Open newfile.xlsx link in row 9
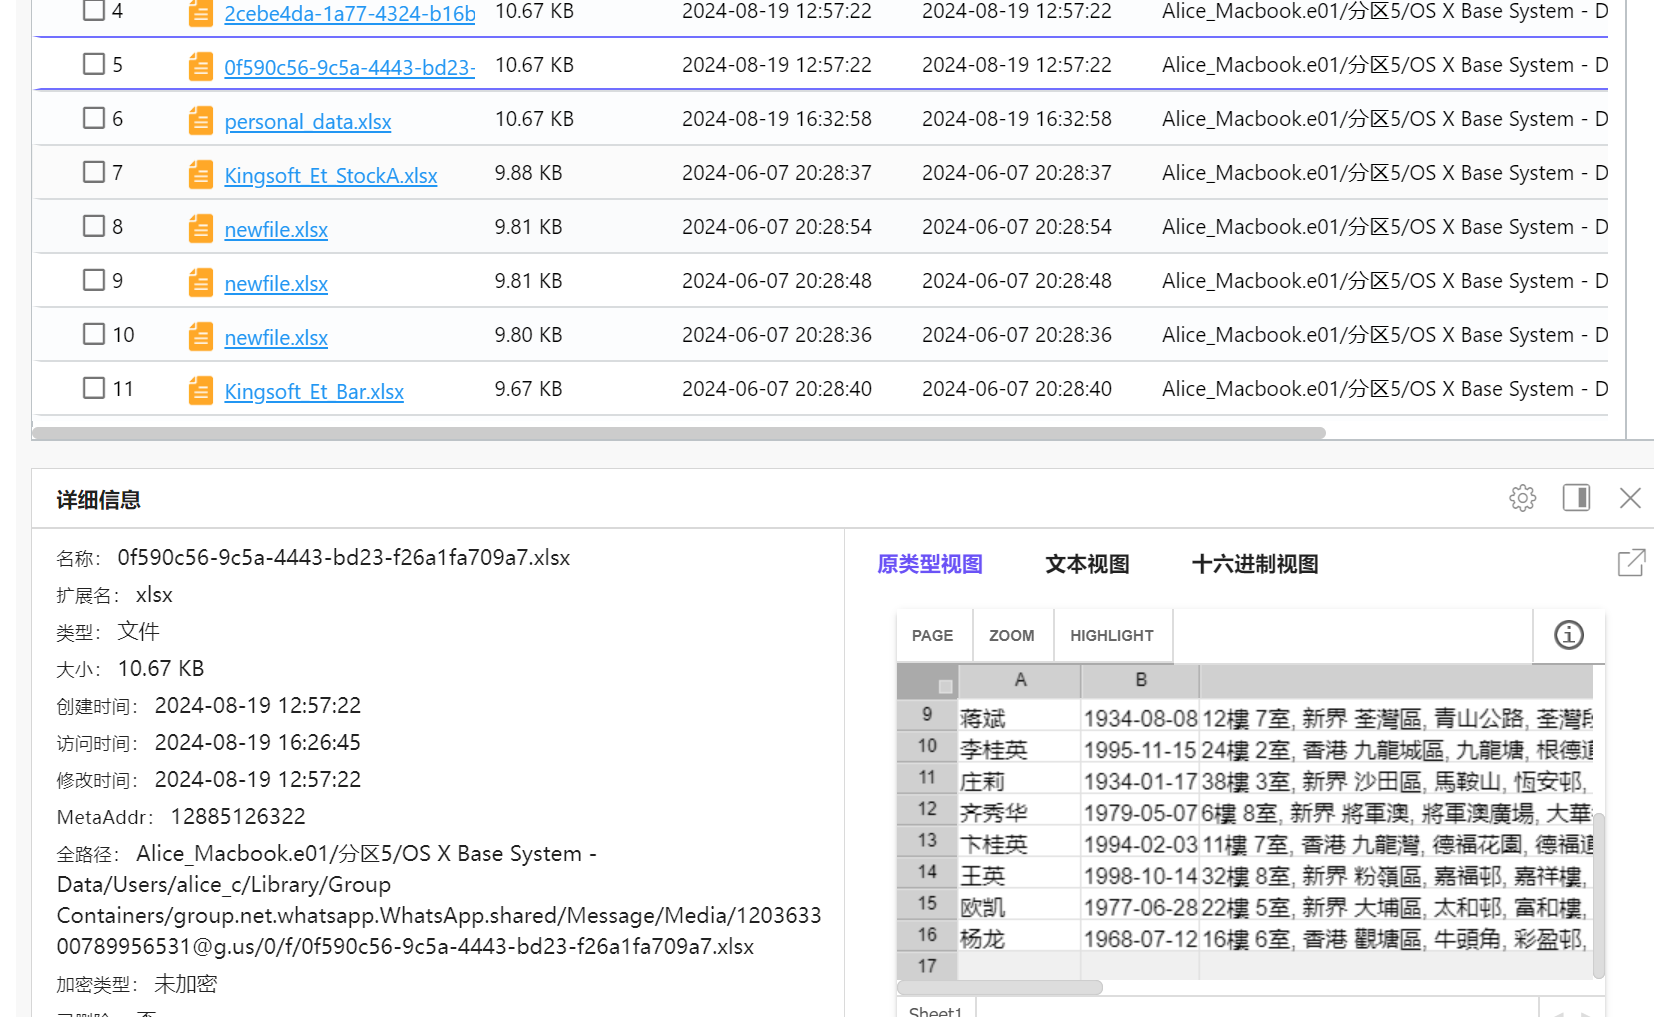Image resolution: width=1654 pixels, height=1017 pixels. (x=276, y=284)
